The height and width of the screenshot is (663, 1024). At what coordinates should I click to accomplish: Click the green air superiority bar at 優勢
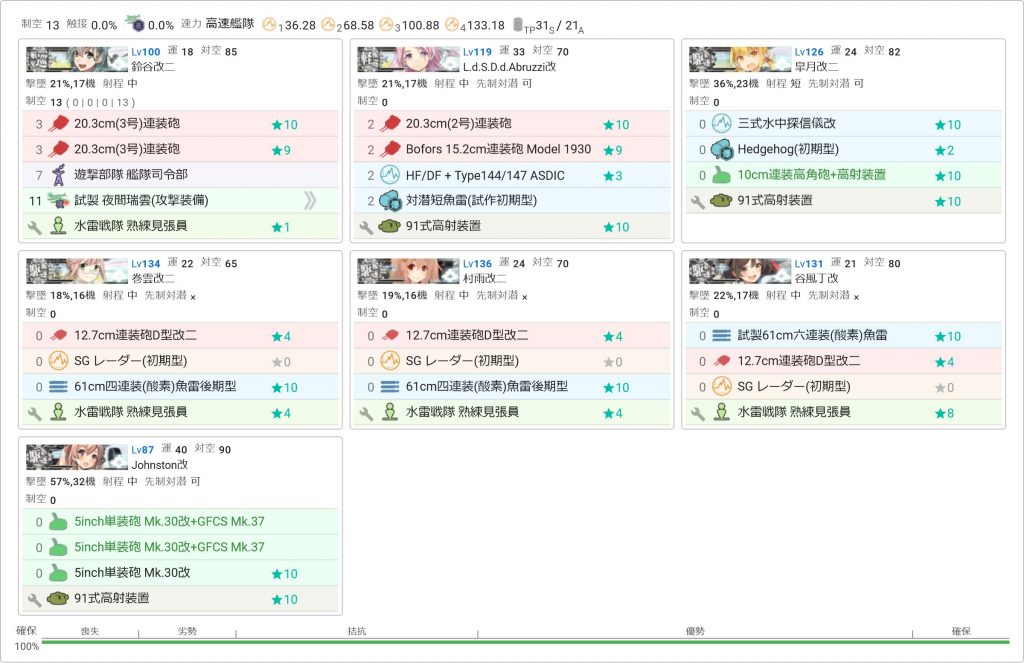(x=694, y=642)
